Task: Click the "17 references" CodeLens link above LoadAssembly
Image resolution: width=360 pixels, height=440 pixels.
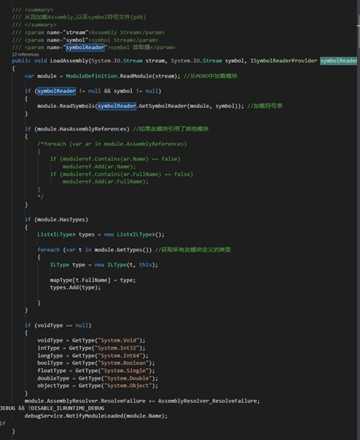Action: pyautogui.click(x=25, y=54)
